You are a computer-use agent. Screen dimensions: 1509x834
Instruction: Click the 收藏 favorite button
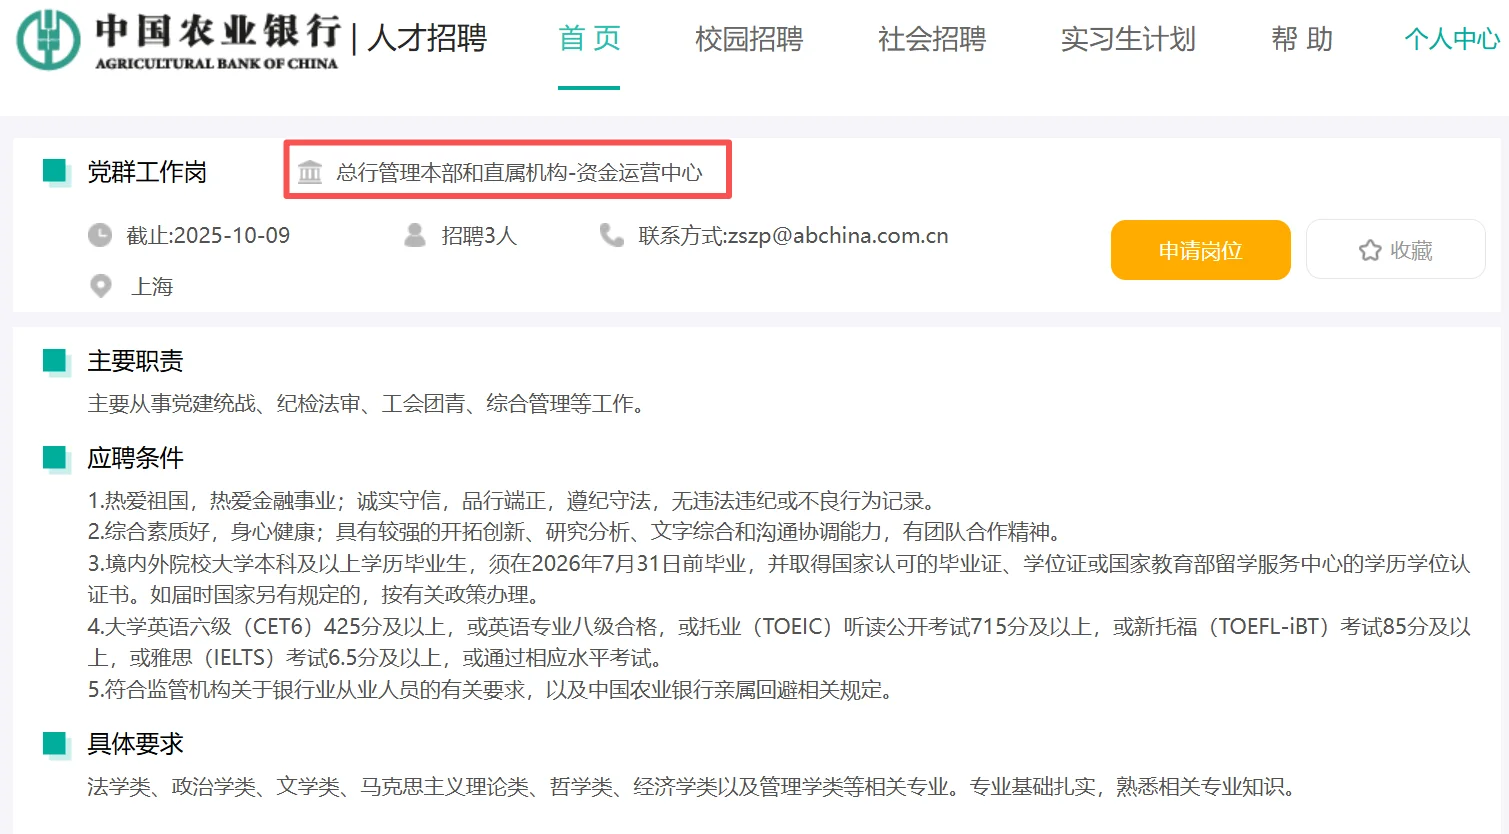[x=1396, y=250]
